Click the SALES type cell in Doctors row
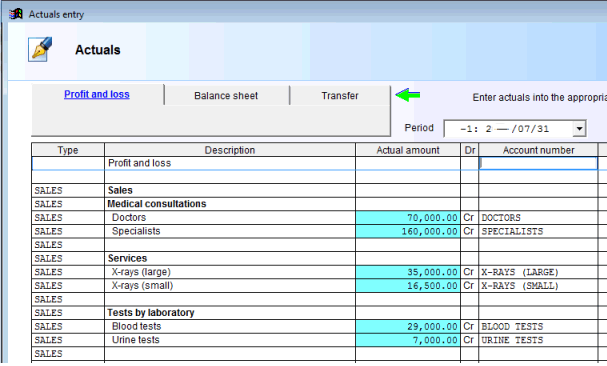607x366 pixels. click(68, 218)
